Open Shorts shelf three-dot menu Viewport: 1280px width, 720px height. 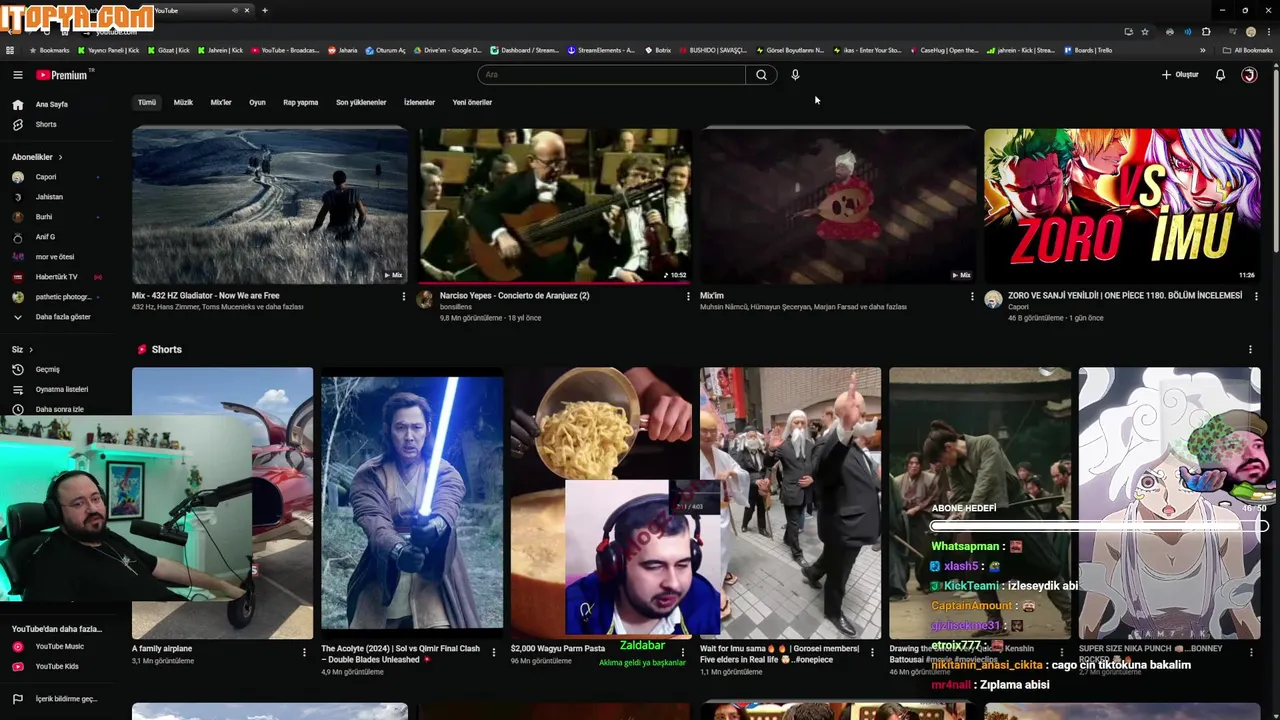click(1250, 350)
